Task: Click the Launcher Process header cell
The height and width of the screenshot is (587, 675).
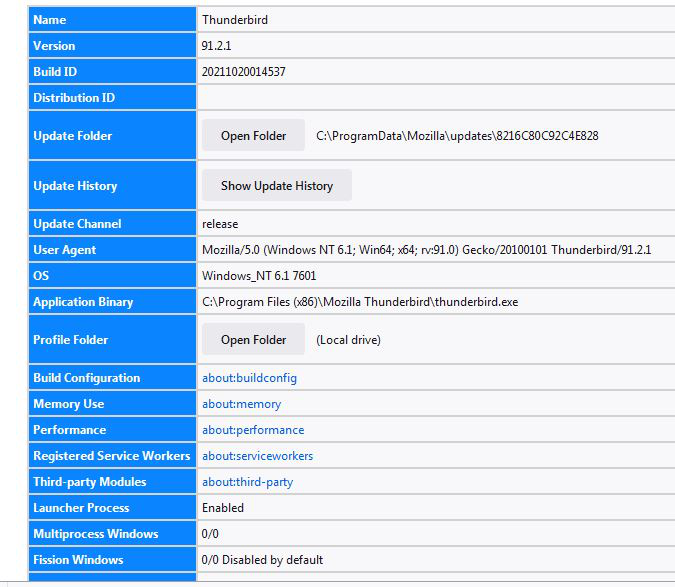Action: [x=112, y=507]
